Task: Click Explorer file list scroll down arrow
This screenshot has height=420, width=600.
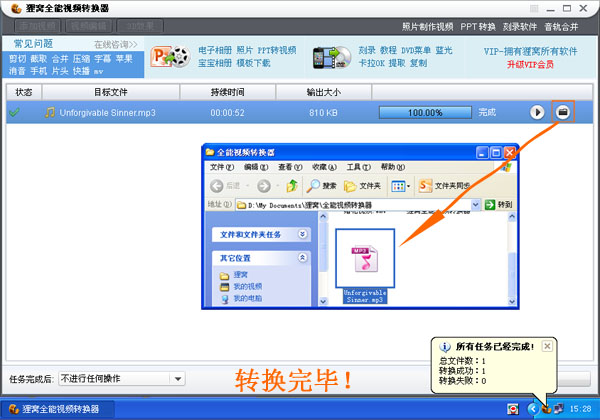Action: click(512, 301)
